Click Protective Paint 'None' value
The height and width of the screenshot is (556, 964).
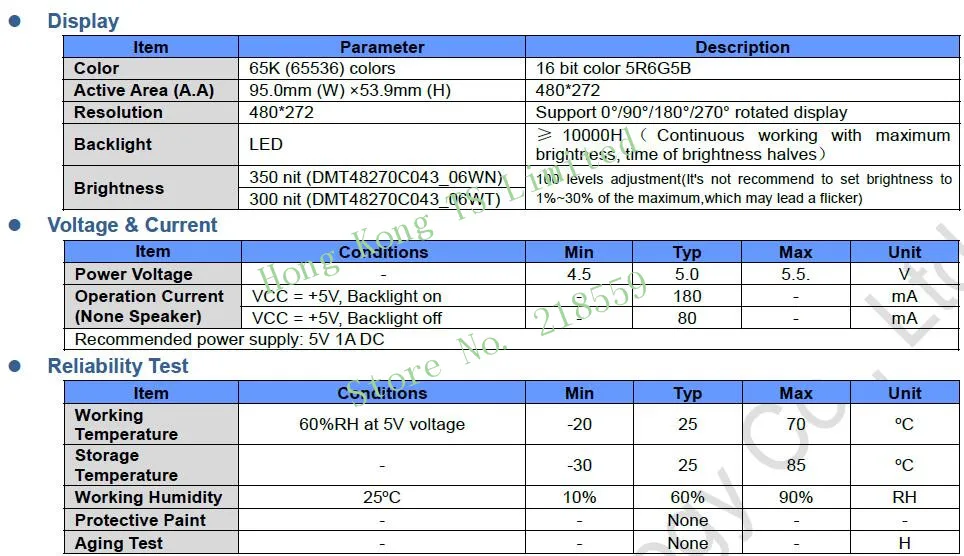coord(687,520)
